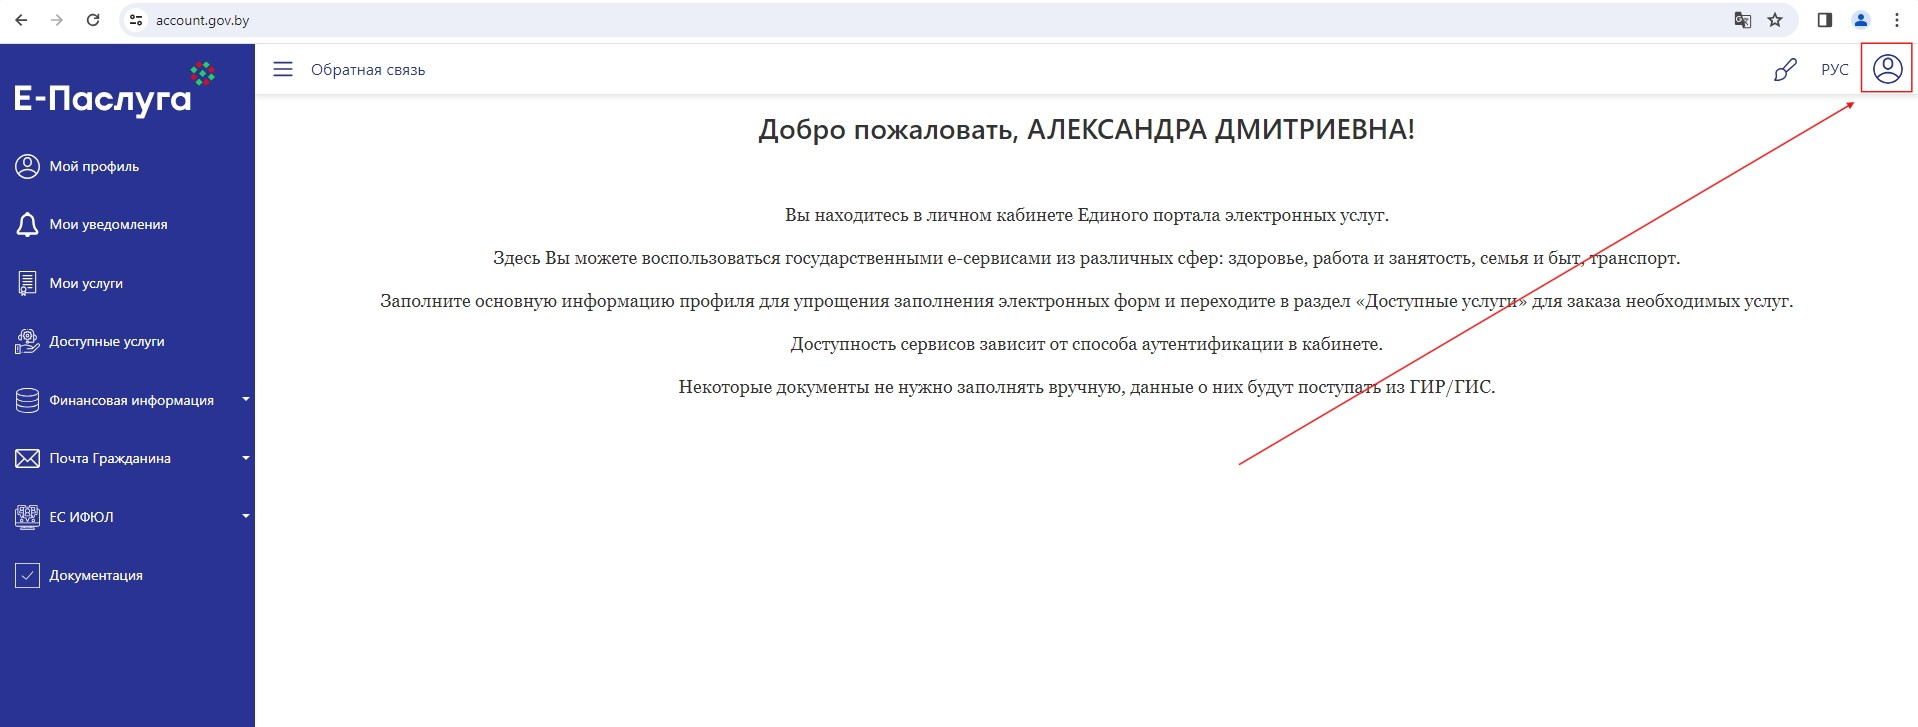Click the checkmark icon beside Документация
The width and height of the screenshot is (1918, 727).
tap(27, 575)
